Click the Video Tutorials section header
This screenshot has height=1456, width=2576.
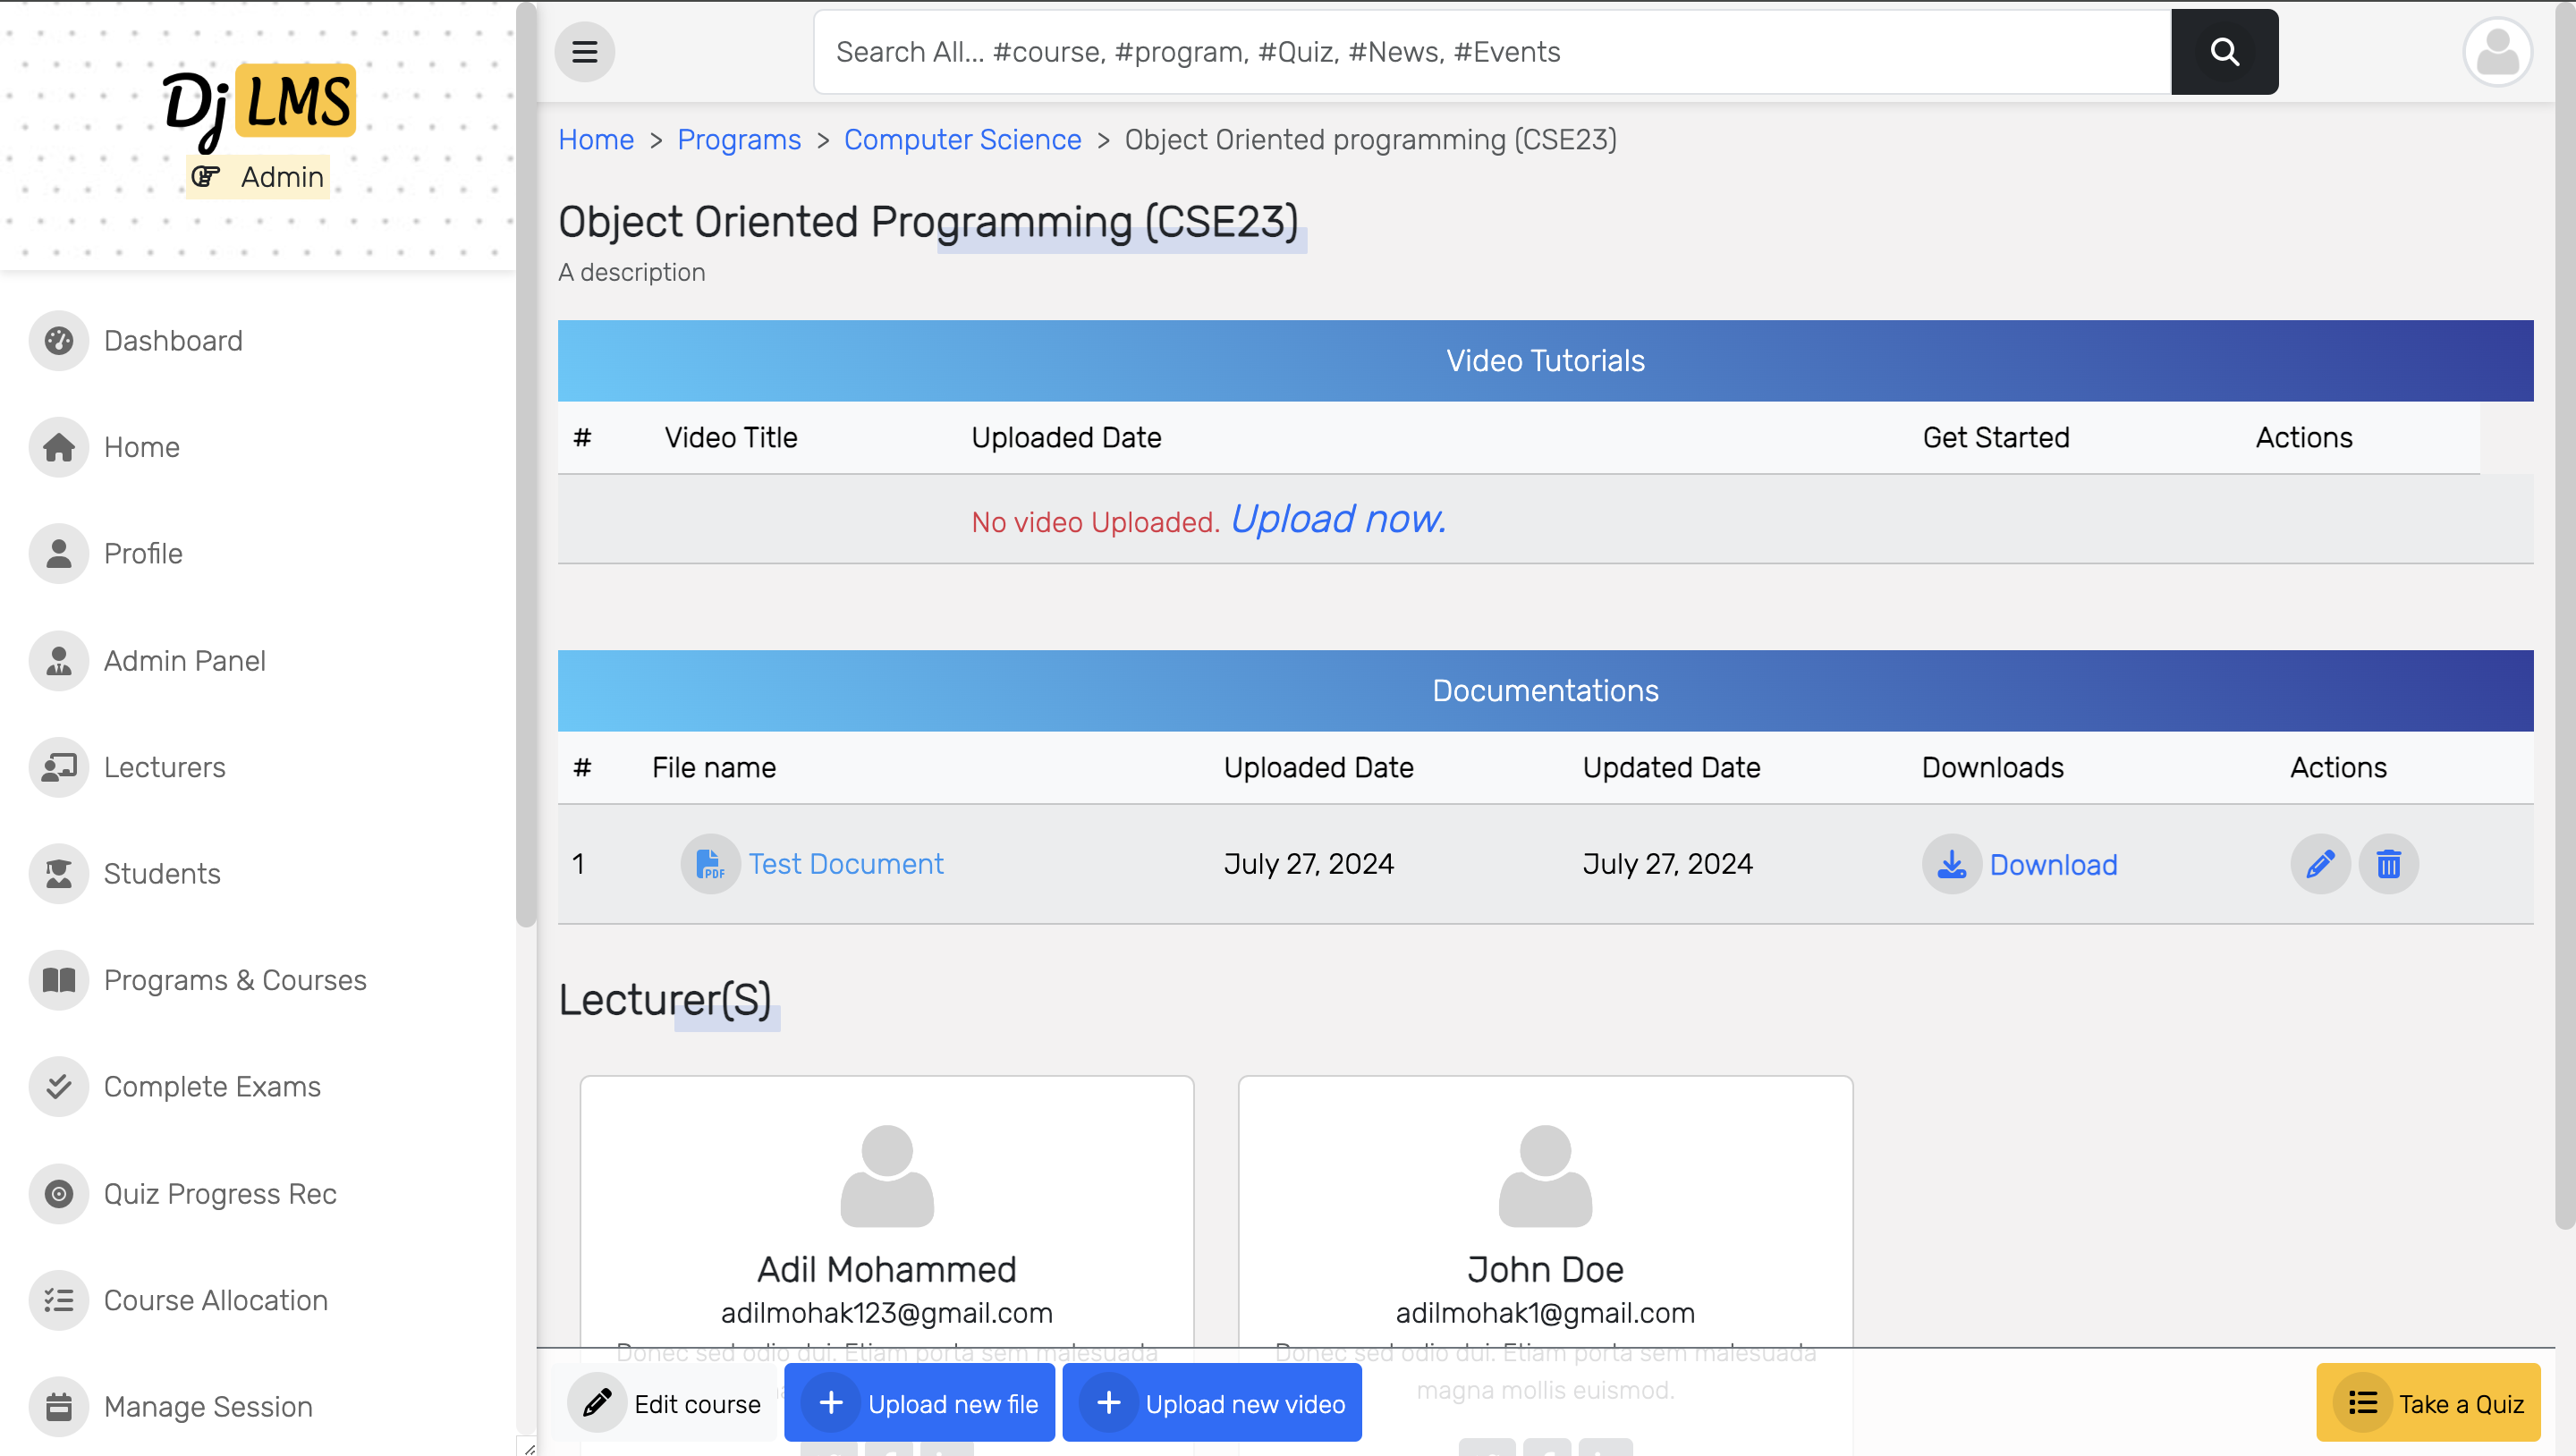click(x=1545, y=361)
